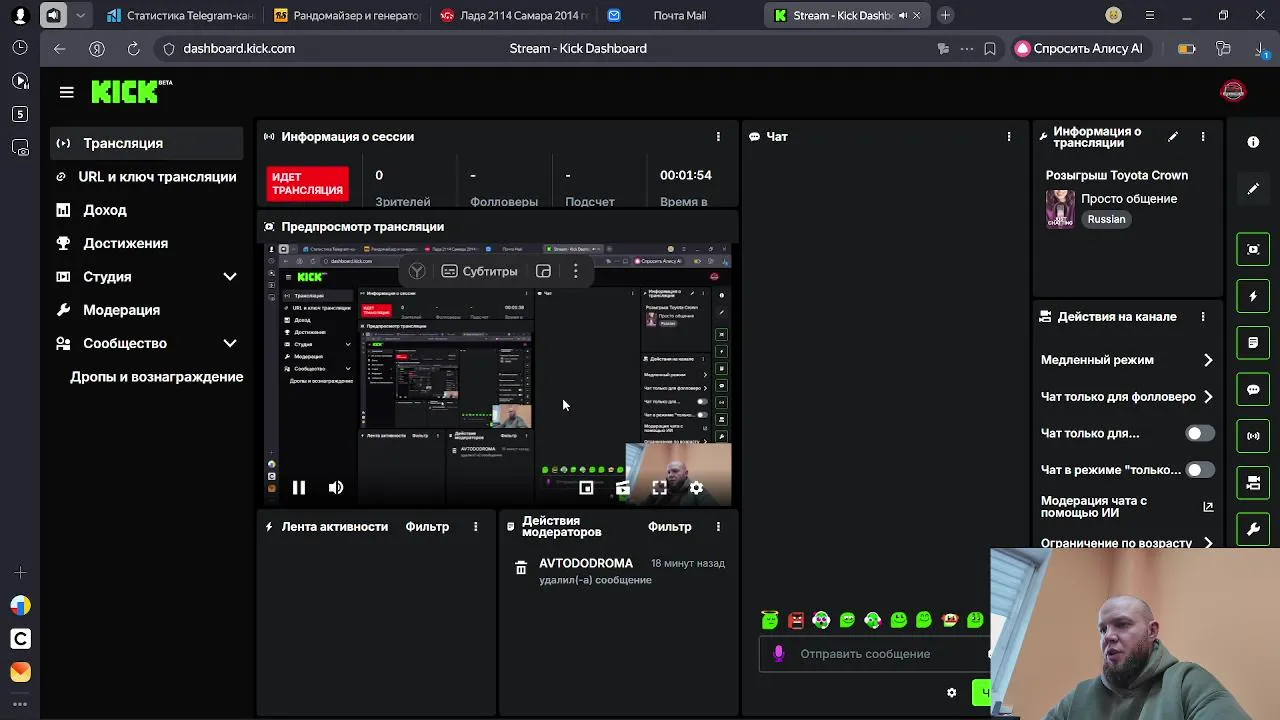Open Лента активности Фильтр dropdown

click(x=427, y=527)
